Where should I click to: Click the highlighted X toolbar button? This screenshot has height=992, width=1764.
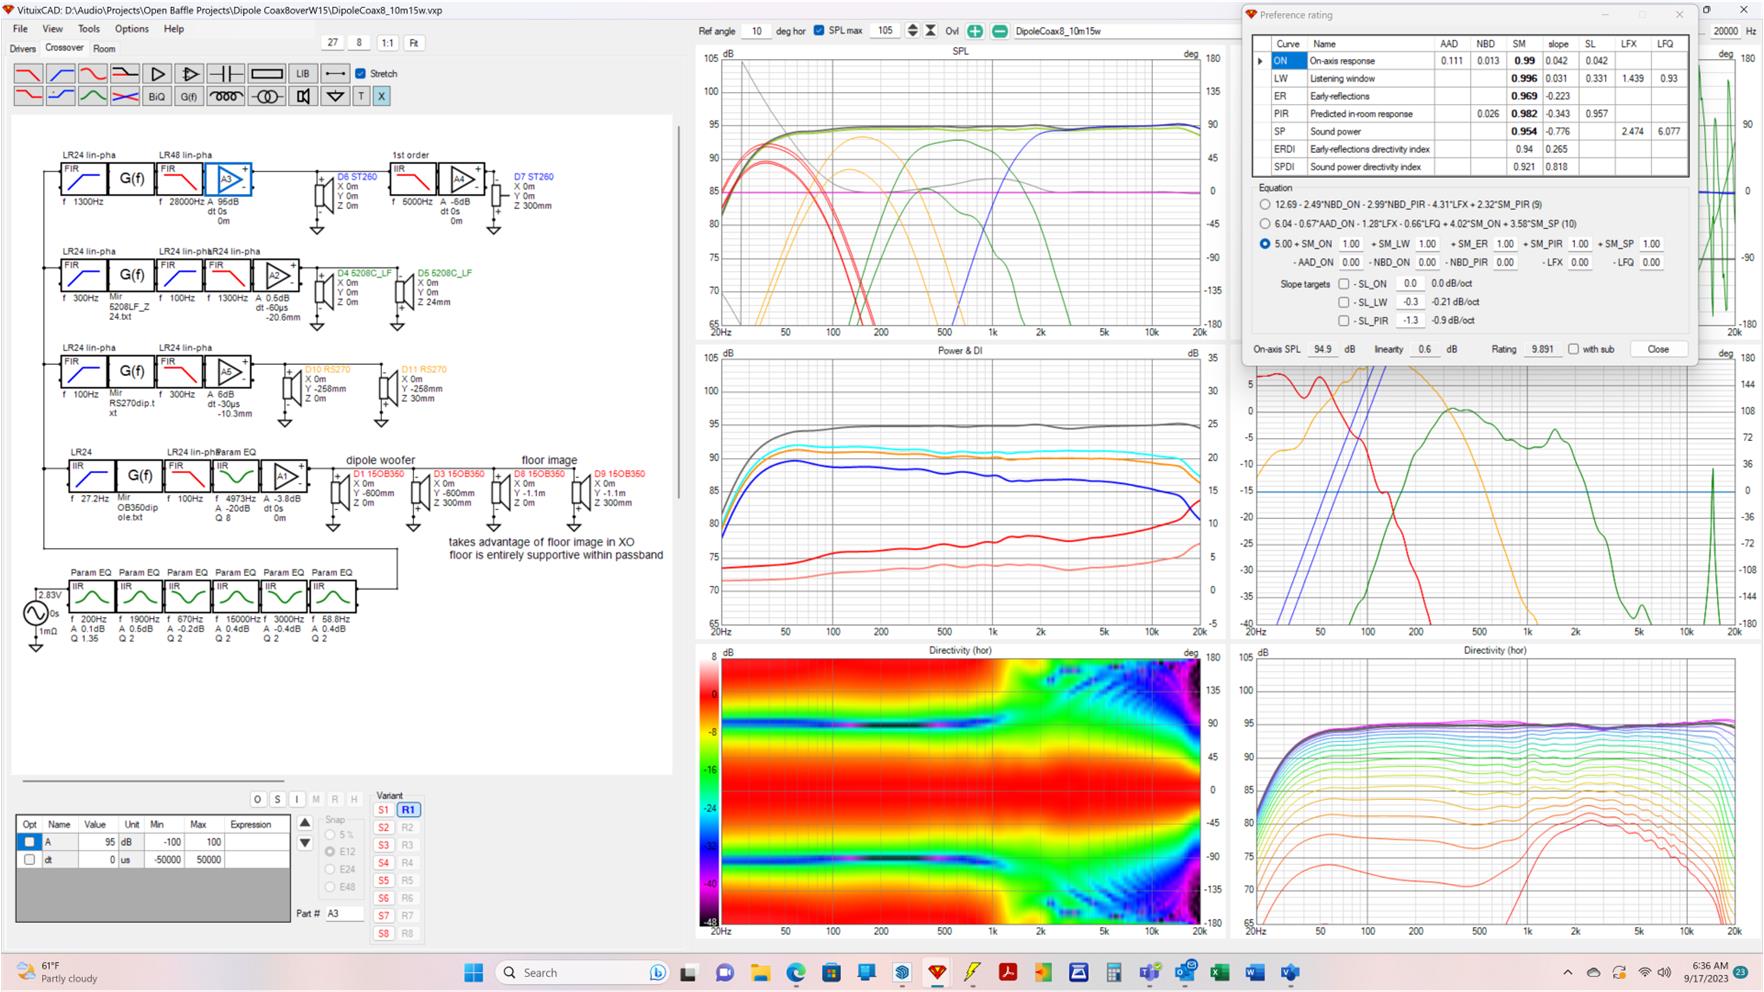(381, 97)
